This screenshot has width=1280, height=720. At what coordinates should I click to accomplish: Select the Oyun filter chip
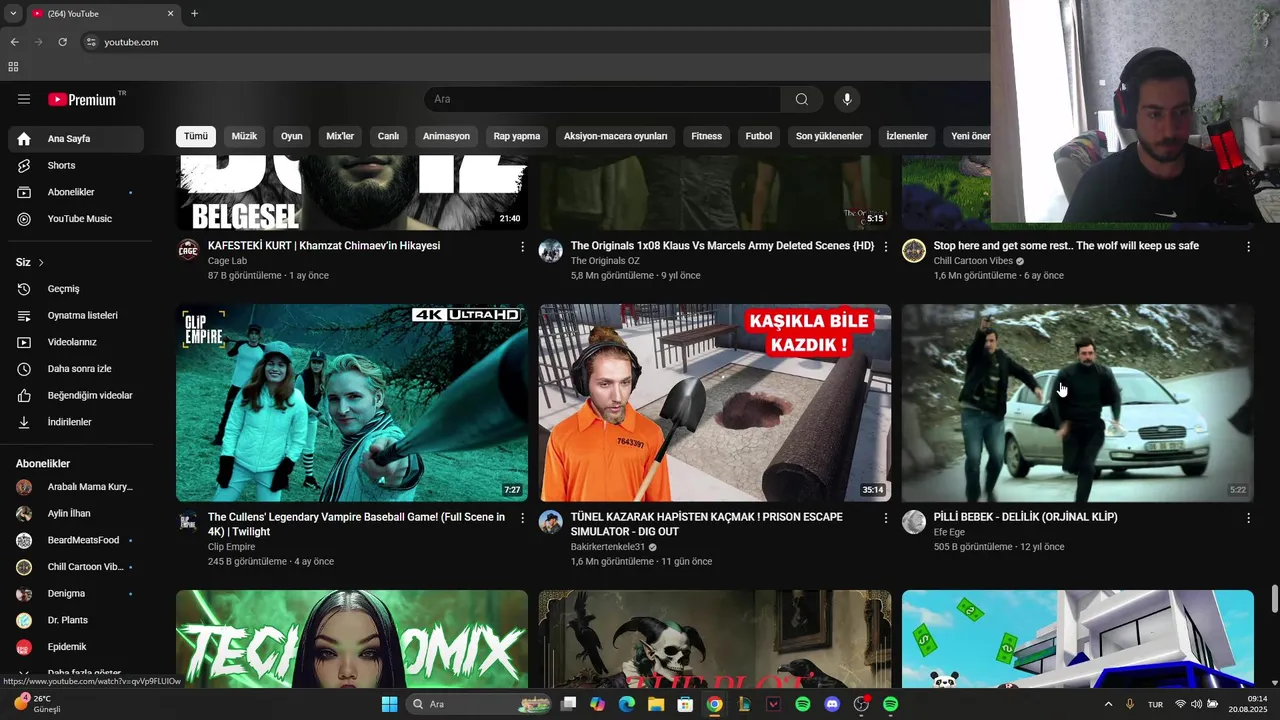click(291, 136)
